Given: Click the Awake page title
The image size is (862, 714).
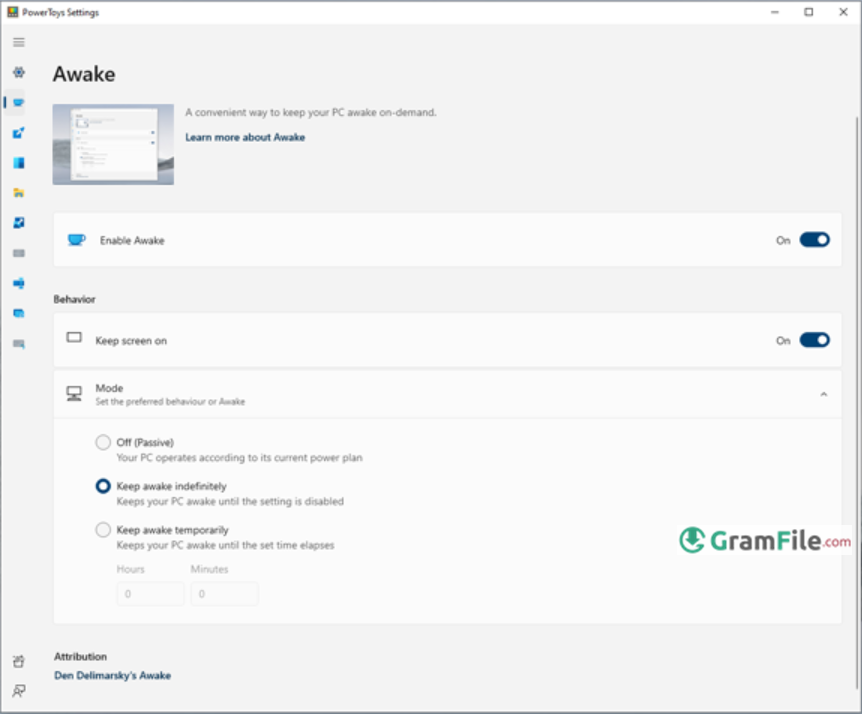Looking at the screenshot, I should click(84, 74).
